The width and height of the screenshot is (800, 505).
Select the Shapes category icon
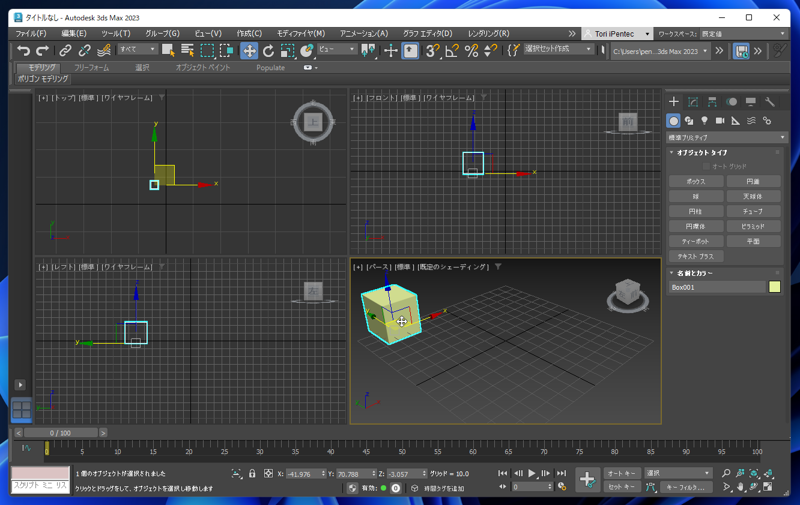689,120
